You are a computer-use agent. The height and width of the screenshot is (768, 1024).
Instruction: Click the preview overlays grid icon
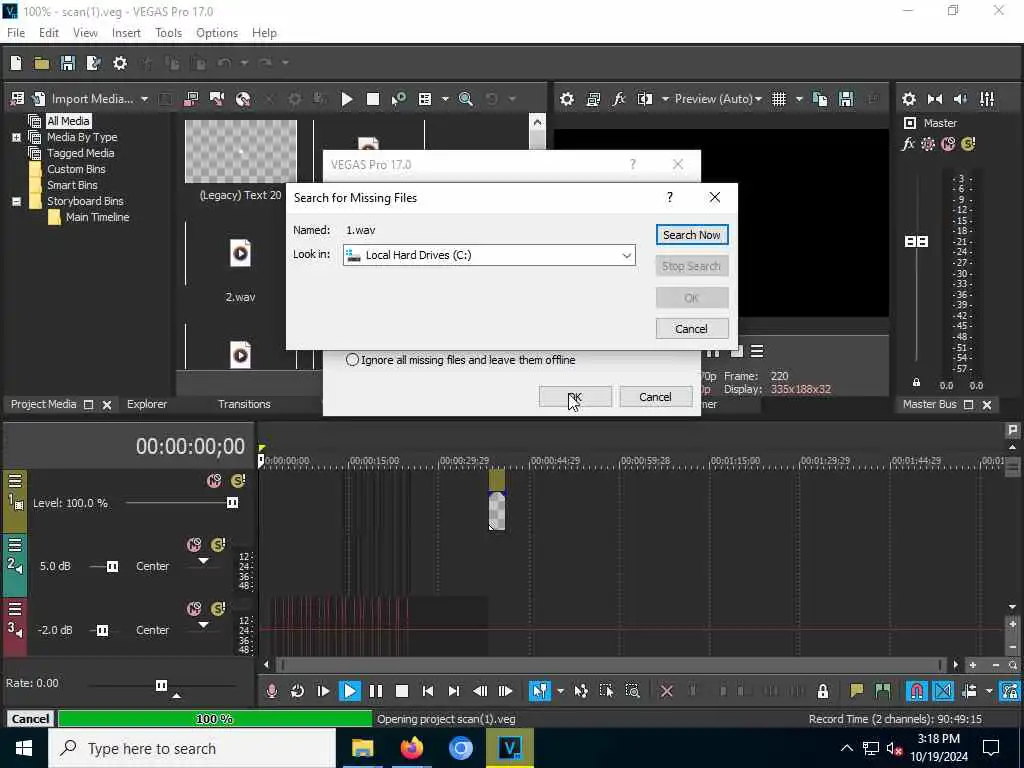779,99
